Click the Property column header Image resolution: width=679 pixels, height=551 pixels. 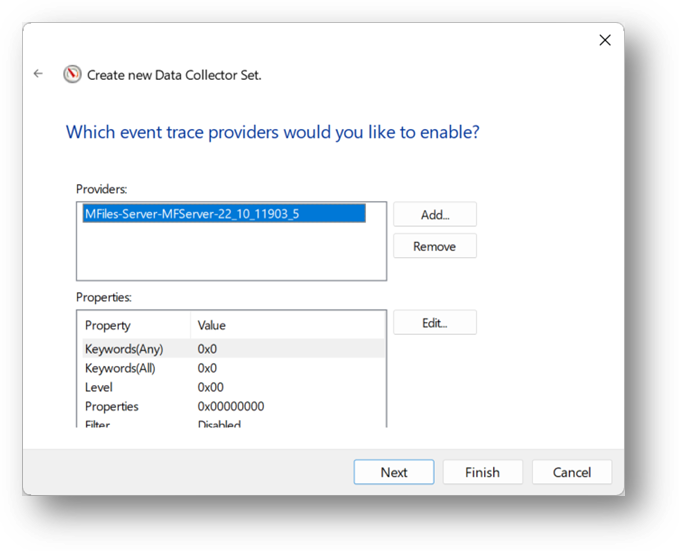coord(136,325)
